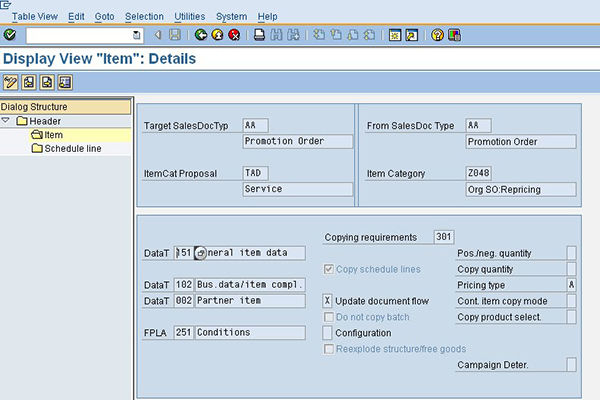600x400 pixels.
Task: Click the From SalesDoc Type AA field
Action: pos(479,125)
